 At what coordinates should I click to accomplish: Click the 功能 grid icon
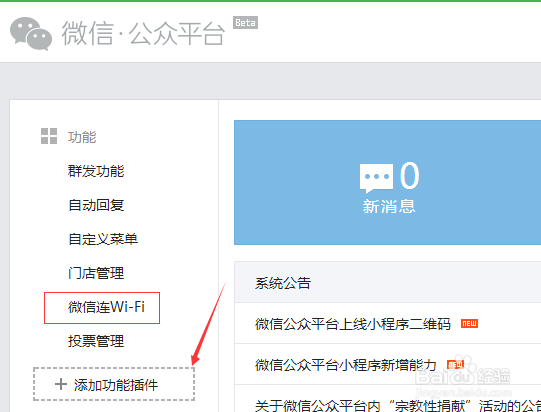49,136
